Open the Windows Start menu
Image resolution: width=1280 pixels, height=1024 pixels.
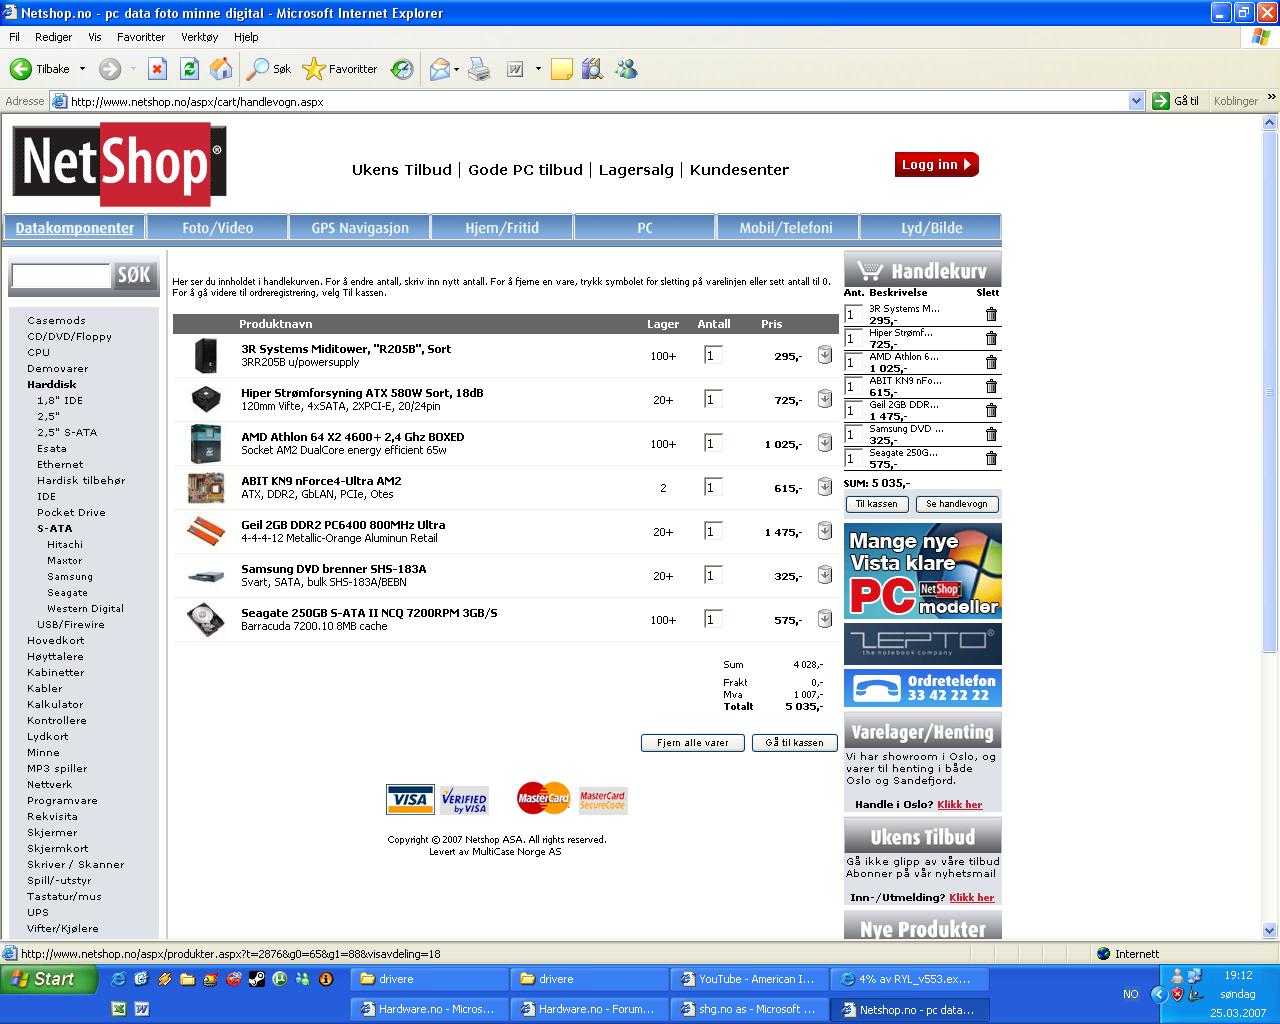pyautogui.click(x=49, y=979)
